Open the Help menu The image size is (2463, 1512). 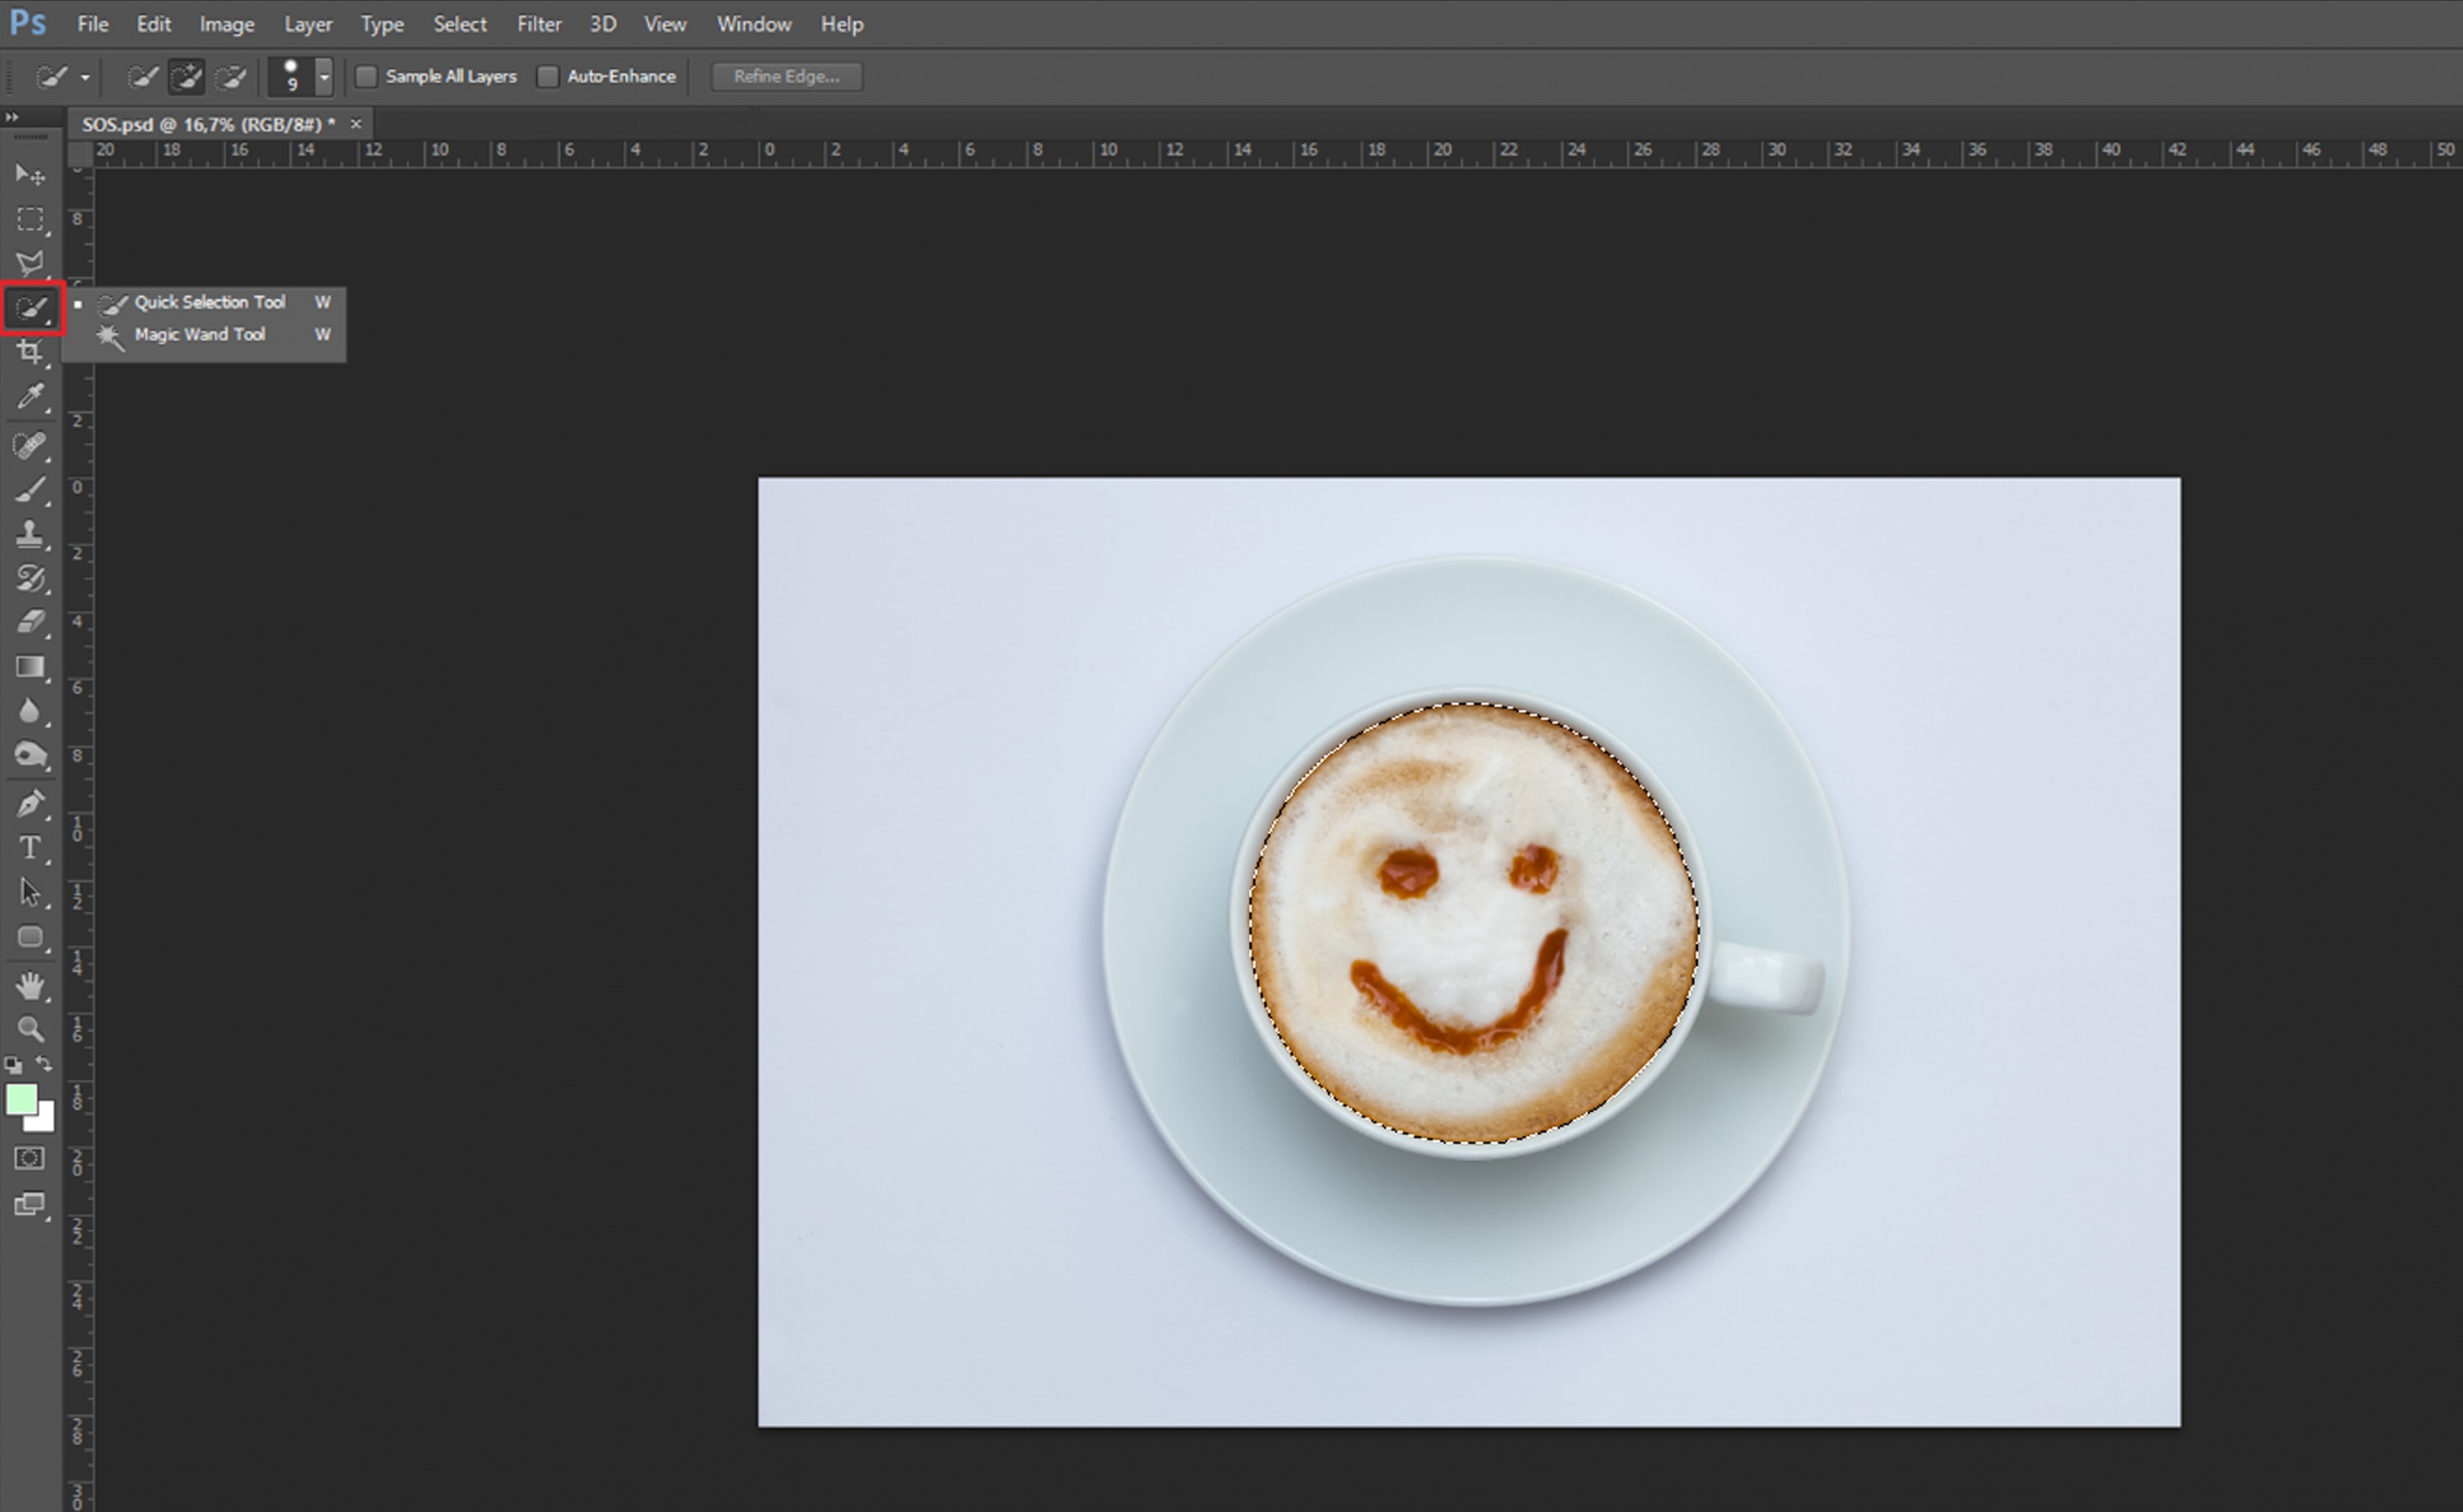(841, 24)
